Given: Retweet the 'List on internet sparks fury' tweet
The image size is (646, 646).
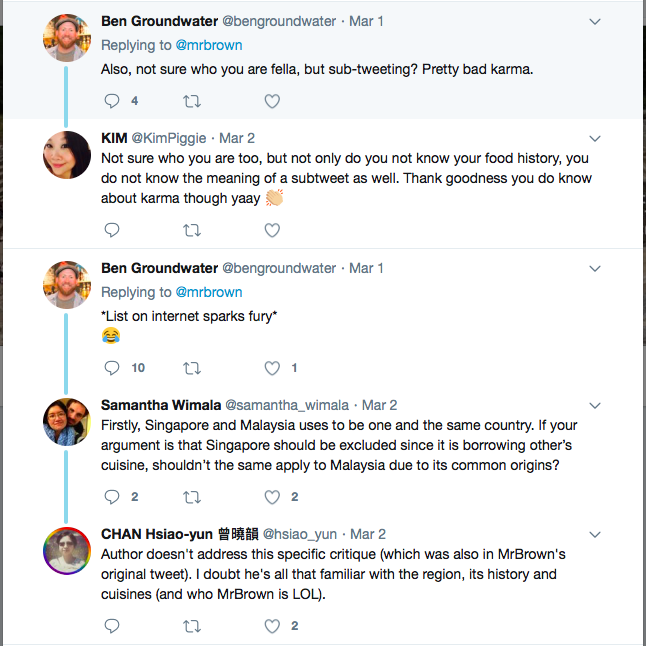Looking at the screenshot, I should tap(192, 367).
